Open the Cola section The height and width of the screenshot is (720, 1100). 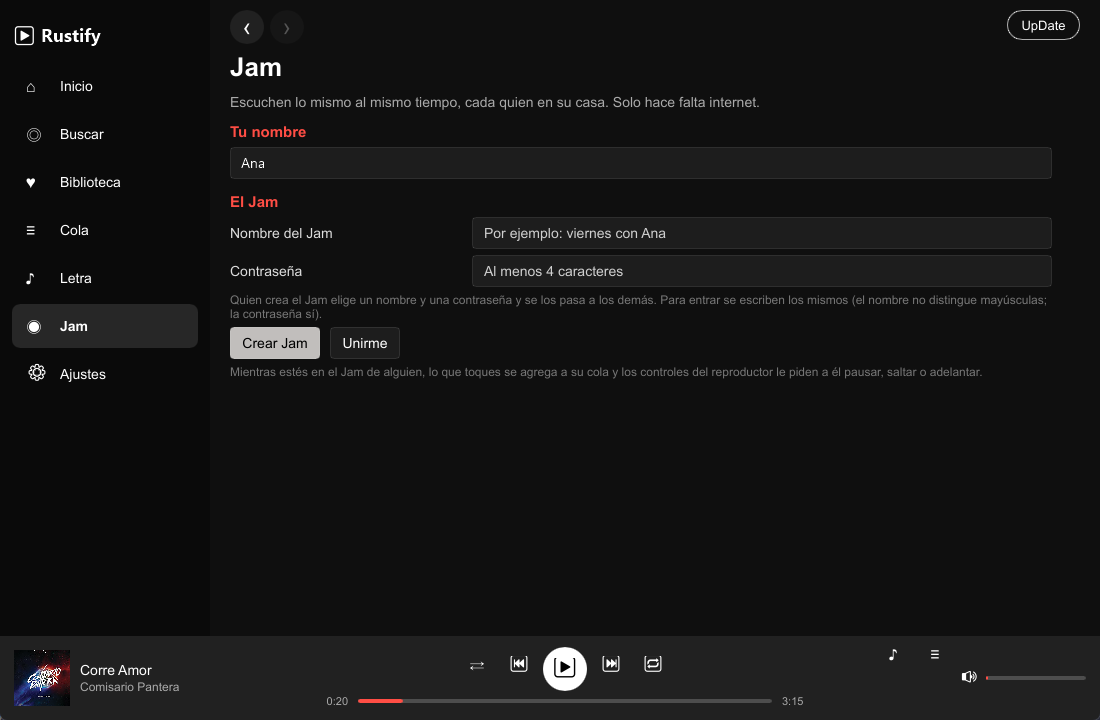tap(105, 230)
